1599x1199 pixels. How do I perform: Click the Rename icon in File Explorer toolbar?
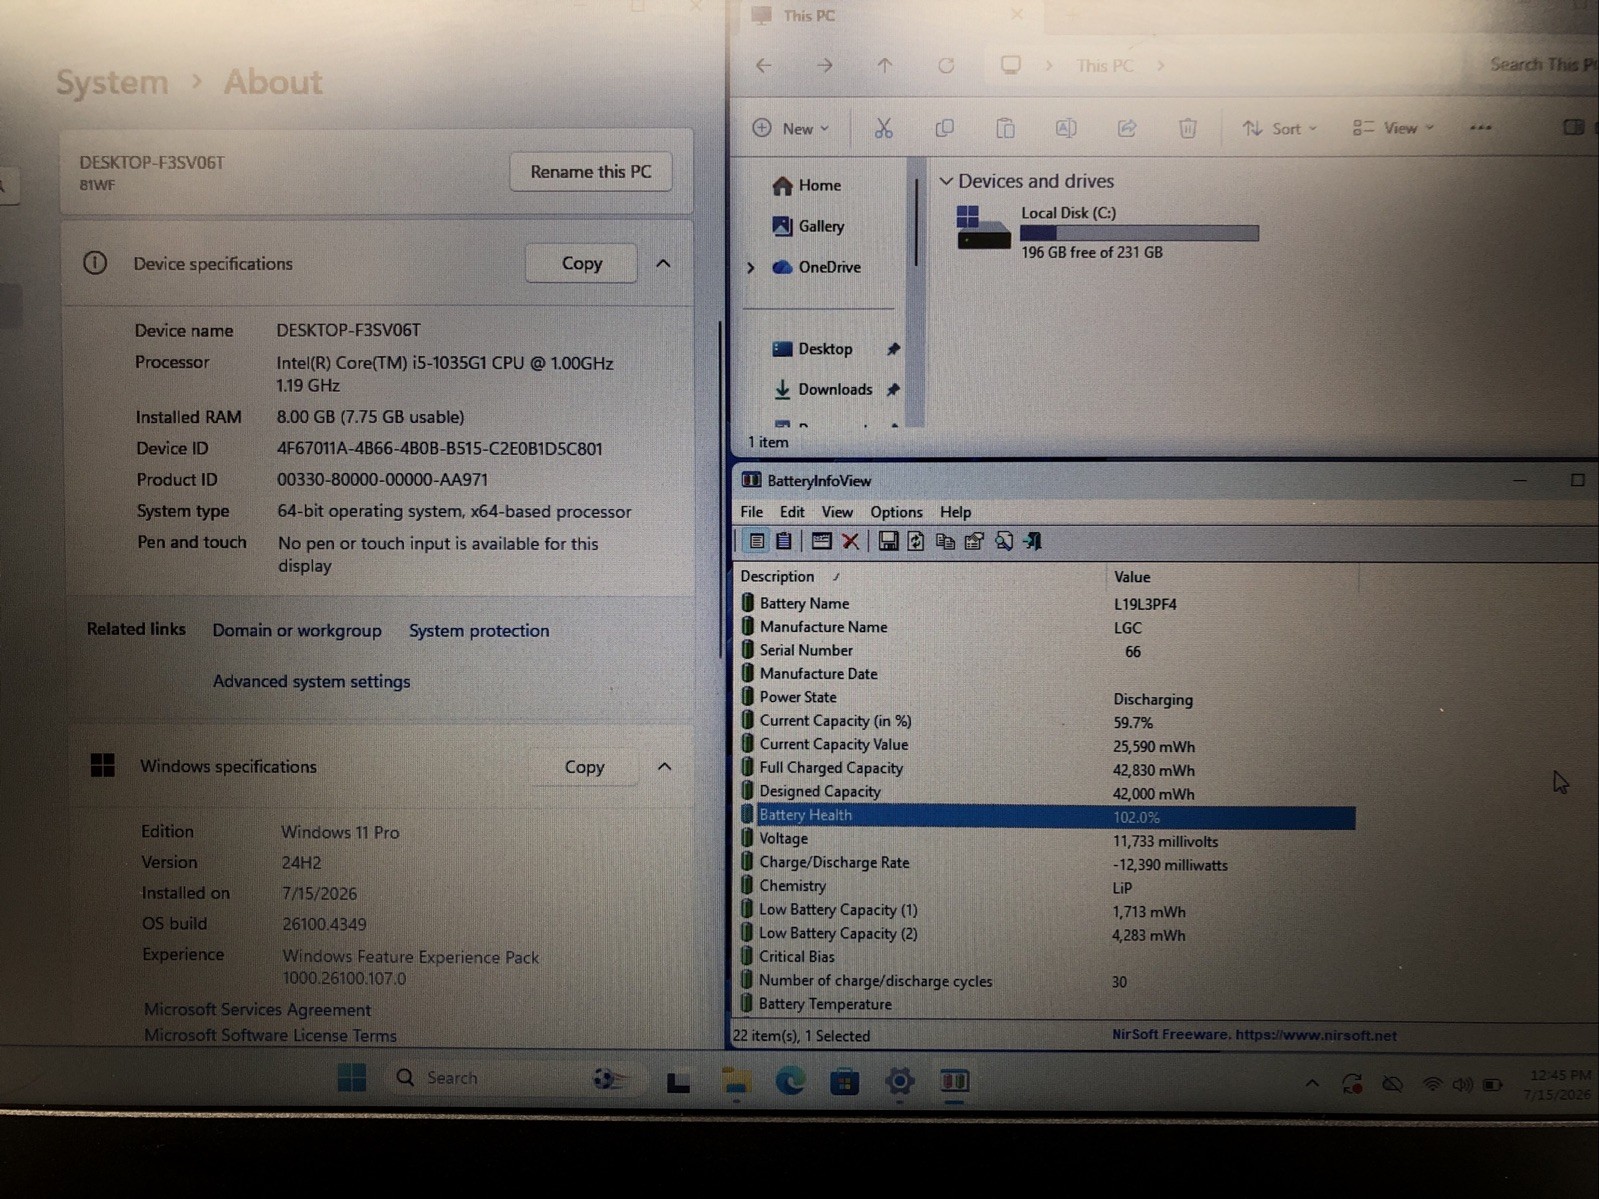click(1066, 128)
